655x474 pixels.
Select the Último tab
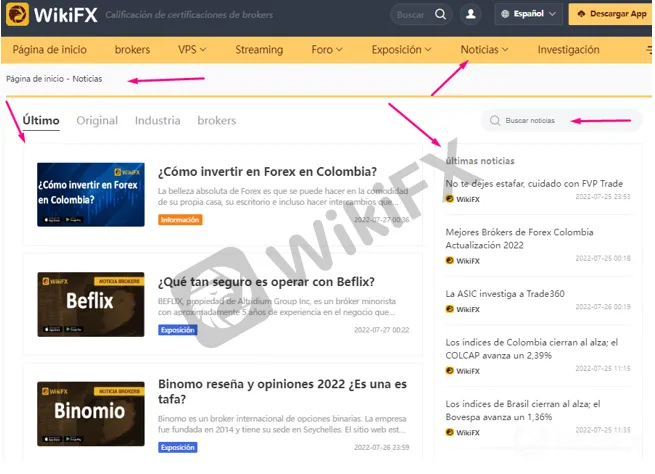[41, 120]
